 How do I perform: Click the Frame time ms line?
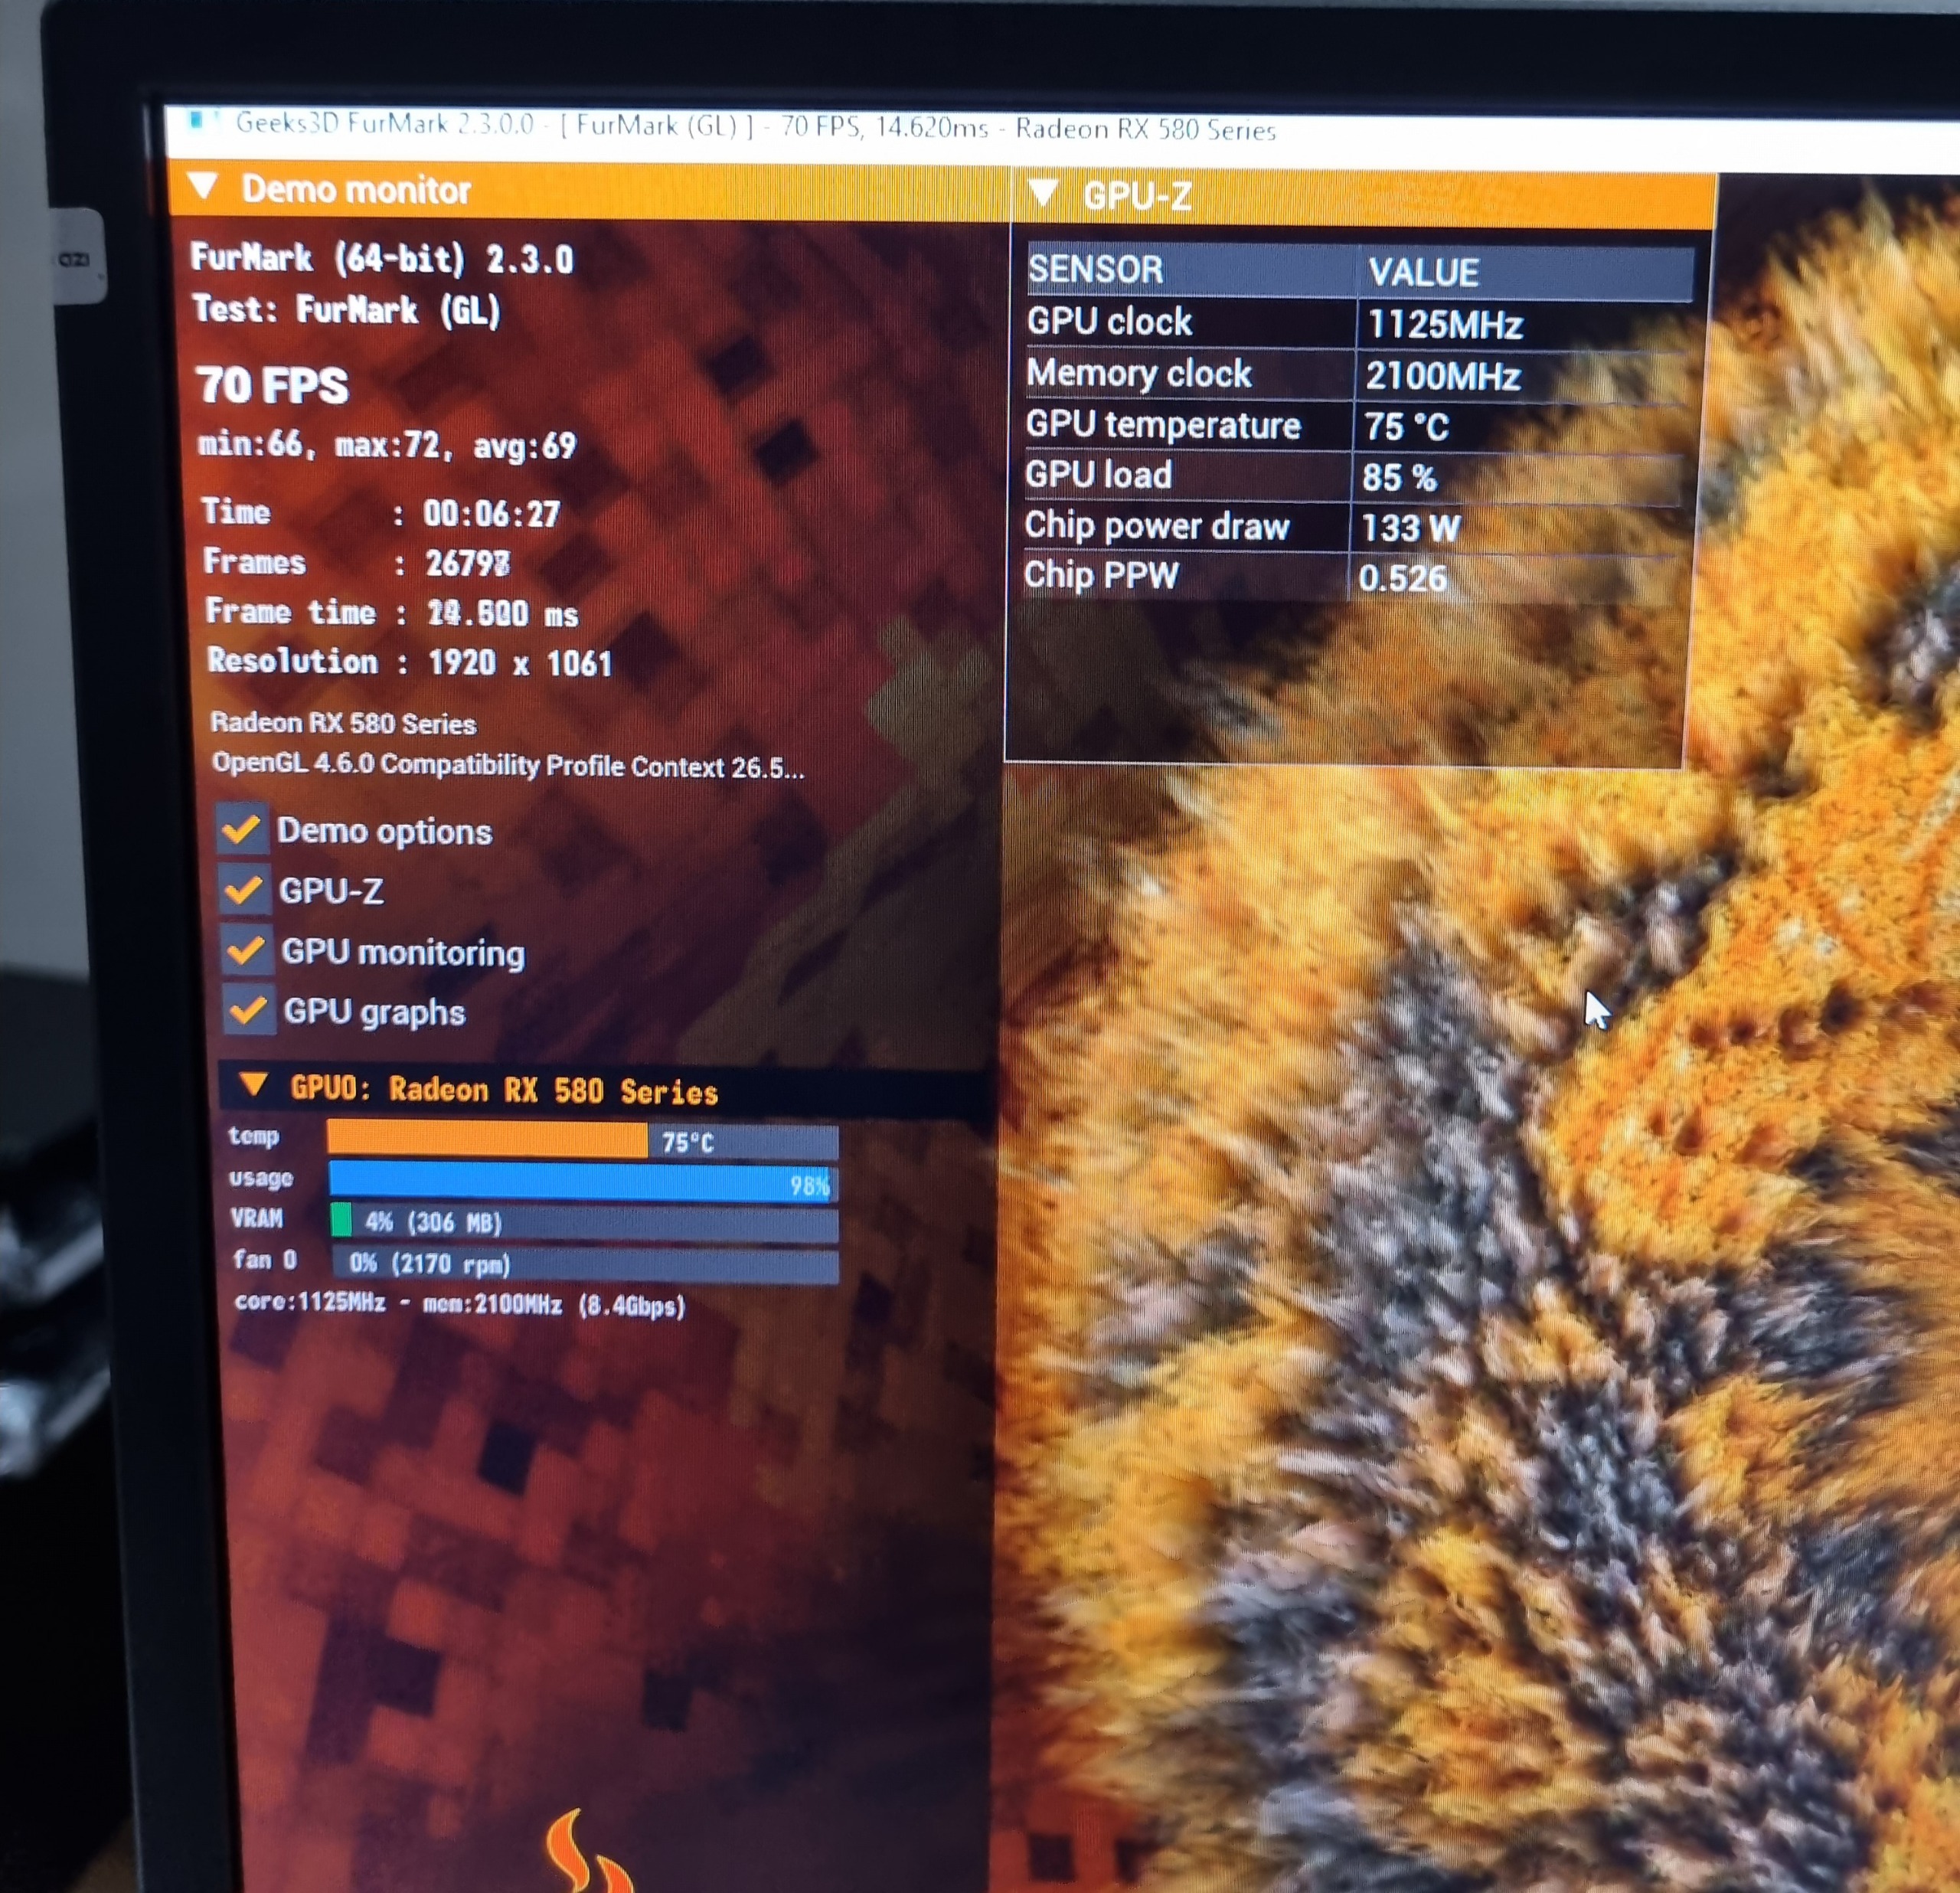pyautogui.click(x=392, y=612)
